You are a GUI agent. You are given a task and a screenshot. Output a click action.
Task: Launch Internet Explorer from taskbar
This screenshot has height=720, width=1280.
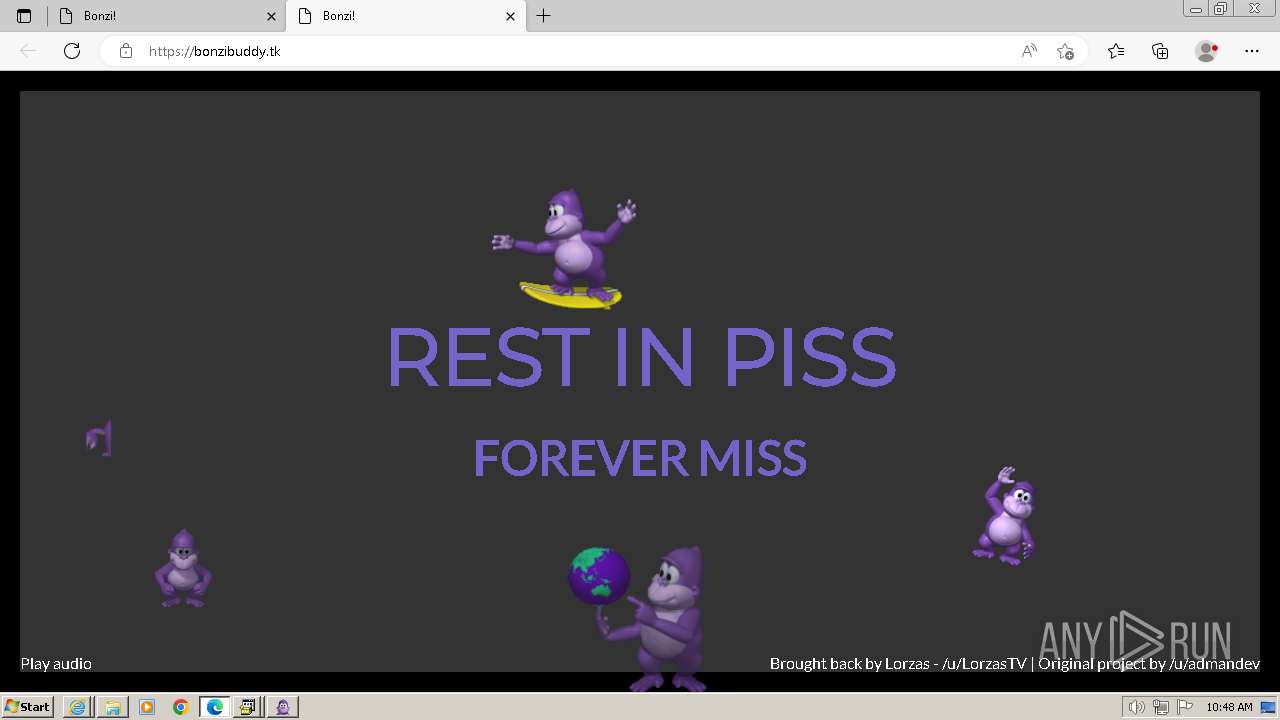point(78,707)
